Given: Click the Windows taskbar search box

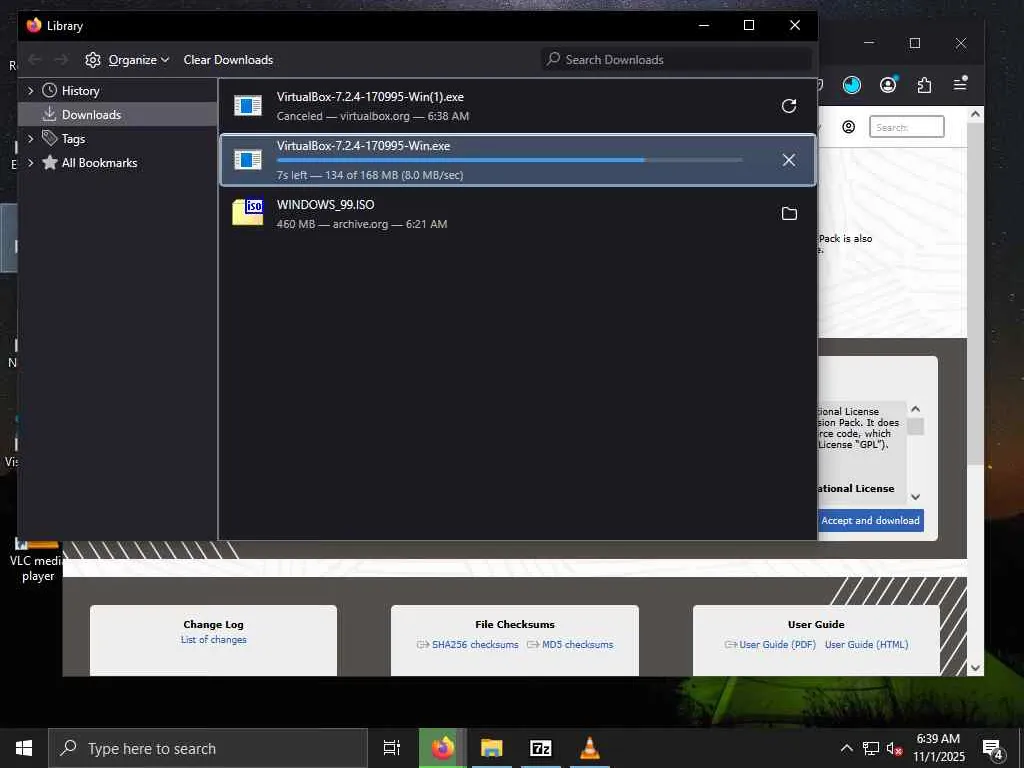Looking at the screenshot, I should pyautogui.click(x=208, y=748).
